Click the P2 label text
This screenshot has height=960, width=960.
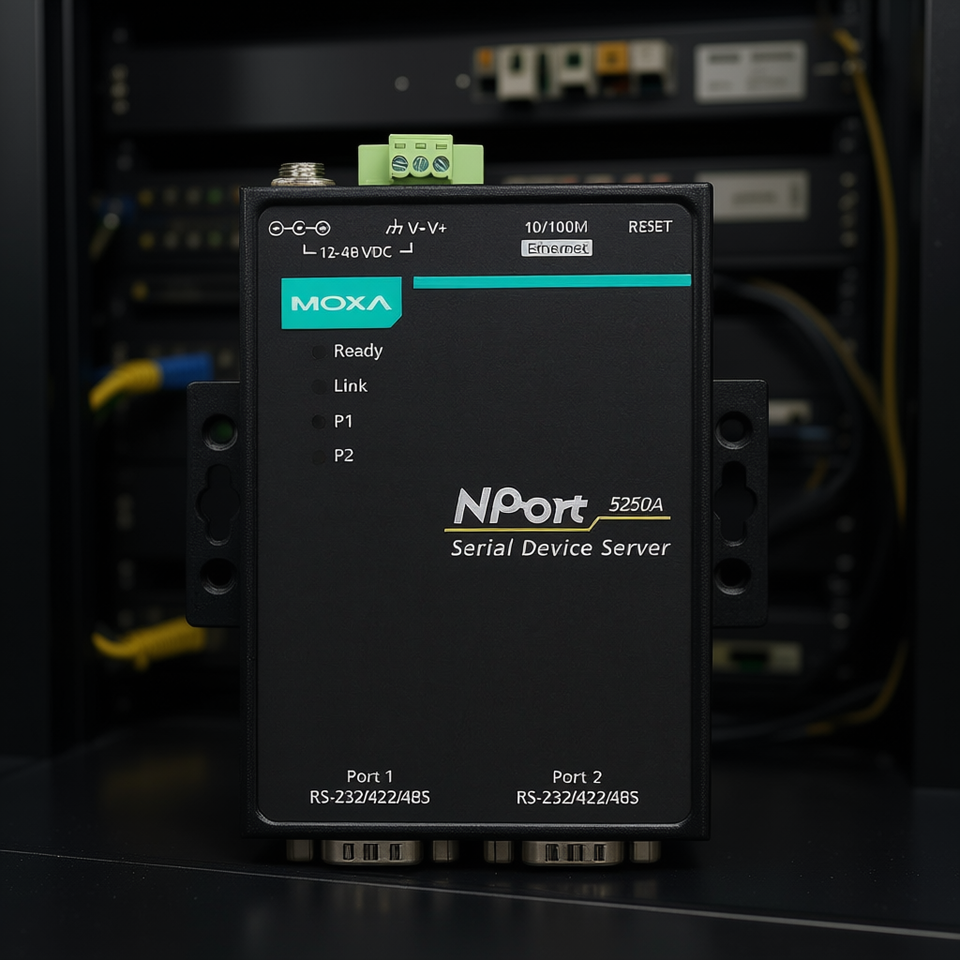[x=343, y=456]
